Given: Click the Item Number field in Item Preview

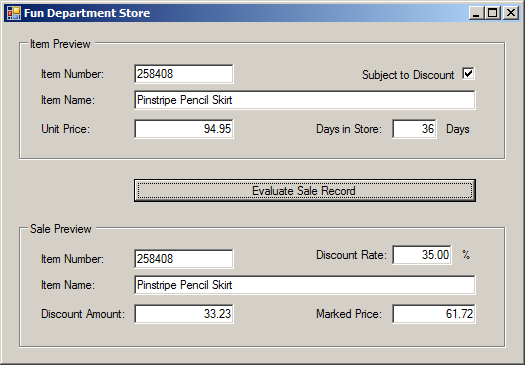Looking at the screenshot, I should click(183, 74).
